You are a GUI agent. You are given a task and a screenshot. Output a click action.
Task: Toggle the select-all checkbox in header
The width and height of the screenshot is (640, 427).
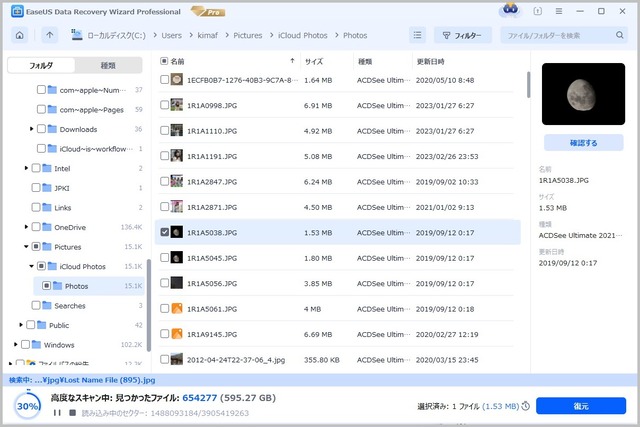tap(164, 61)
